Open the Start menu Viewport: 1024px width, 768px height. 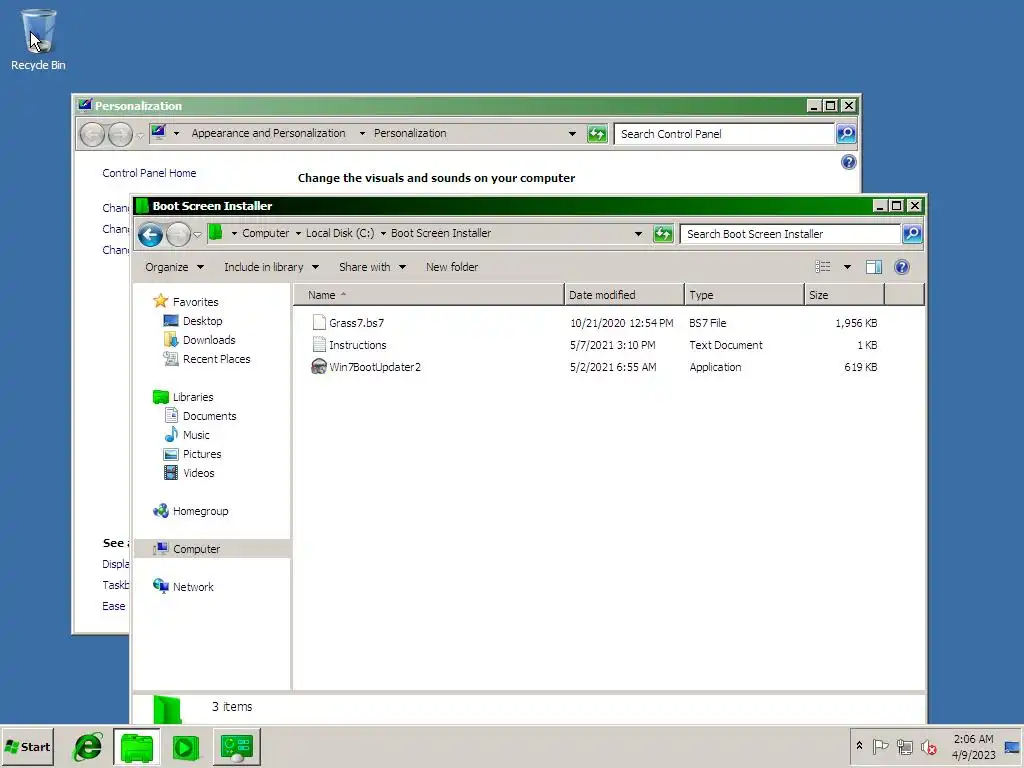tap(27, 746)
